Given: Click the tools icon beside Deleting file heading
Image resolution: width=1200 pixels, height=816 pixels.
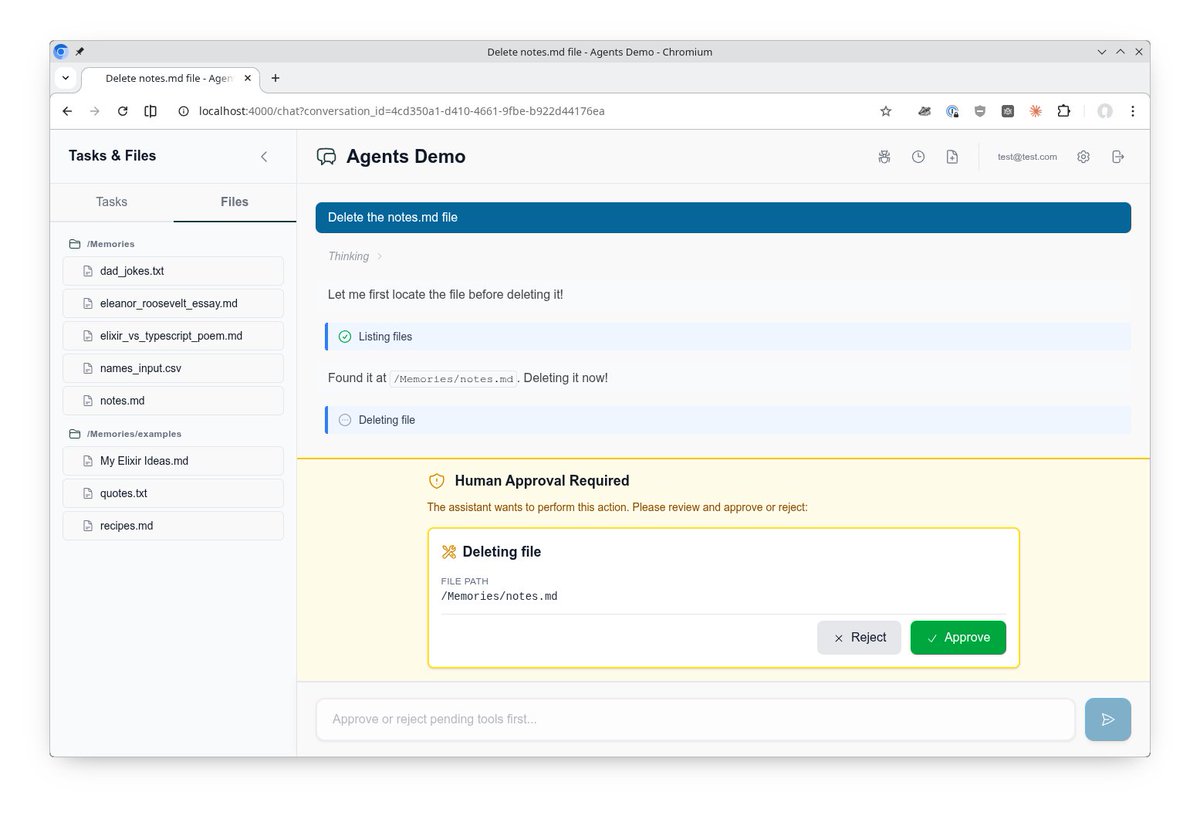Looking at the screenshot, I should pyautogui.click(x=449, y=552).
